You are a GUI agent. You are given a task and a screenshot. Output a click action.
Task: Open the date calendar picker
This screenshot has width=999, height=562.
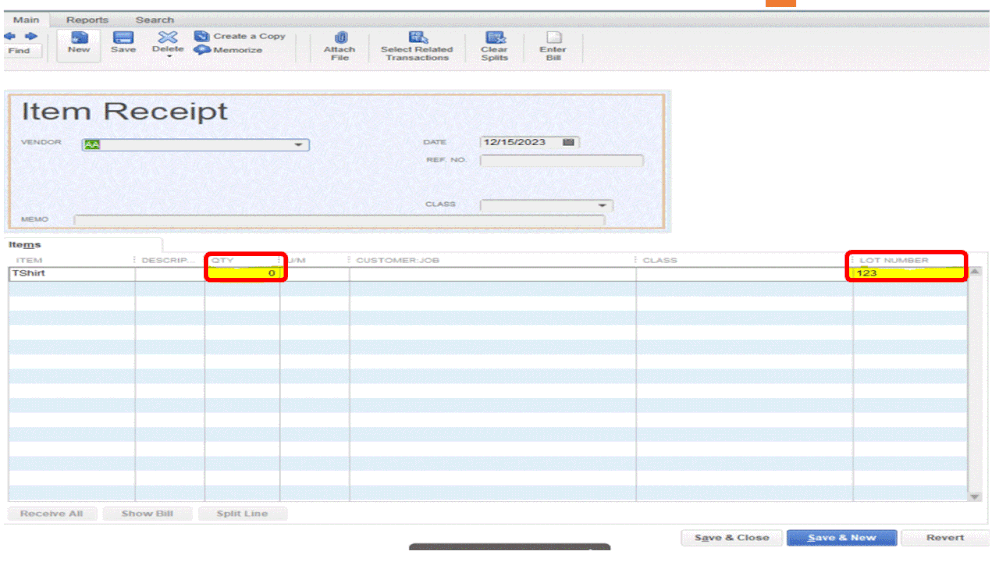568,142
